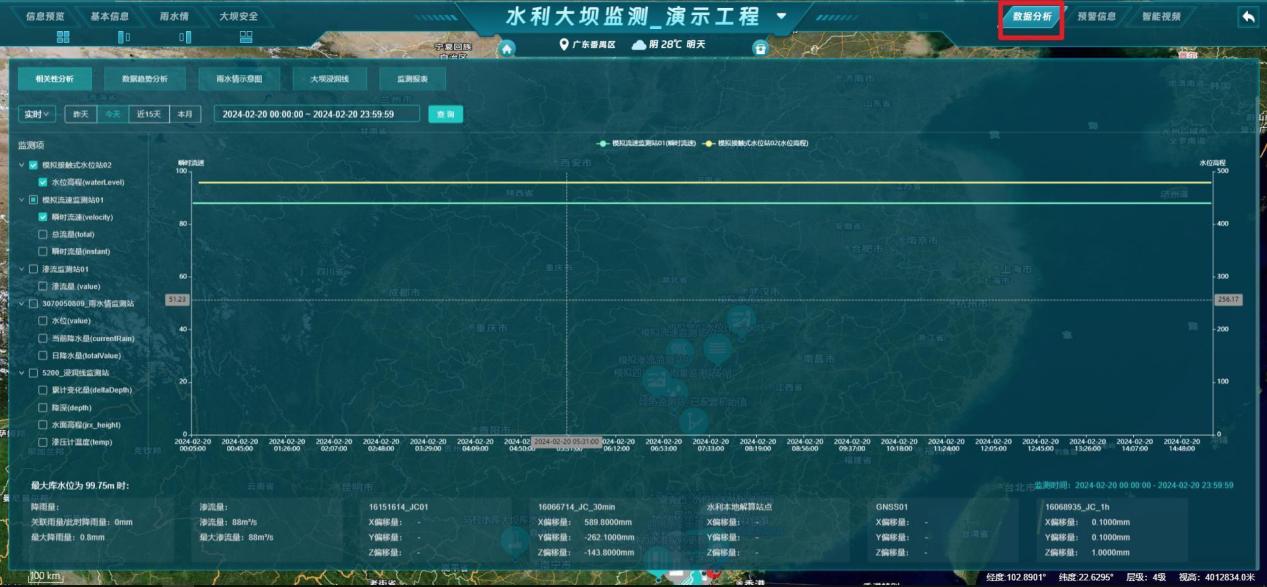Click the layout icon under 信息预览

click(x=63, y=37)
